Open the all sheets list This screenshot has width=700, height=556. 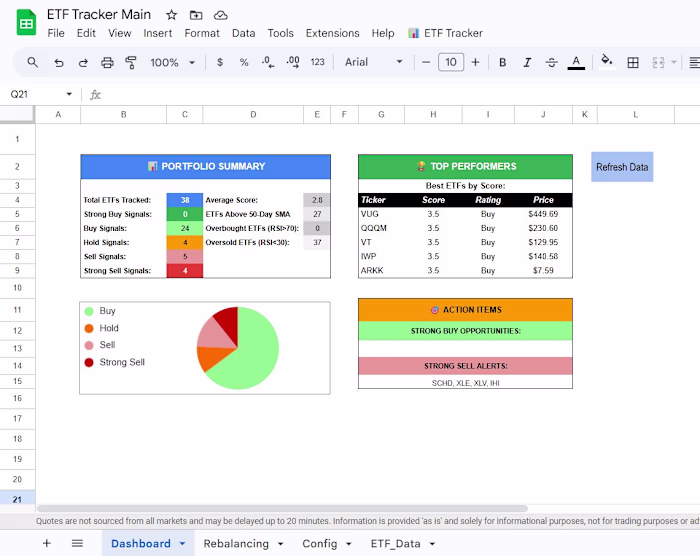[77, 543]
